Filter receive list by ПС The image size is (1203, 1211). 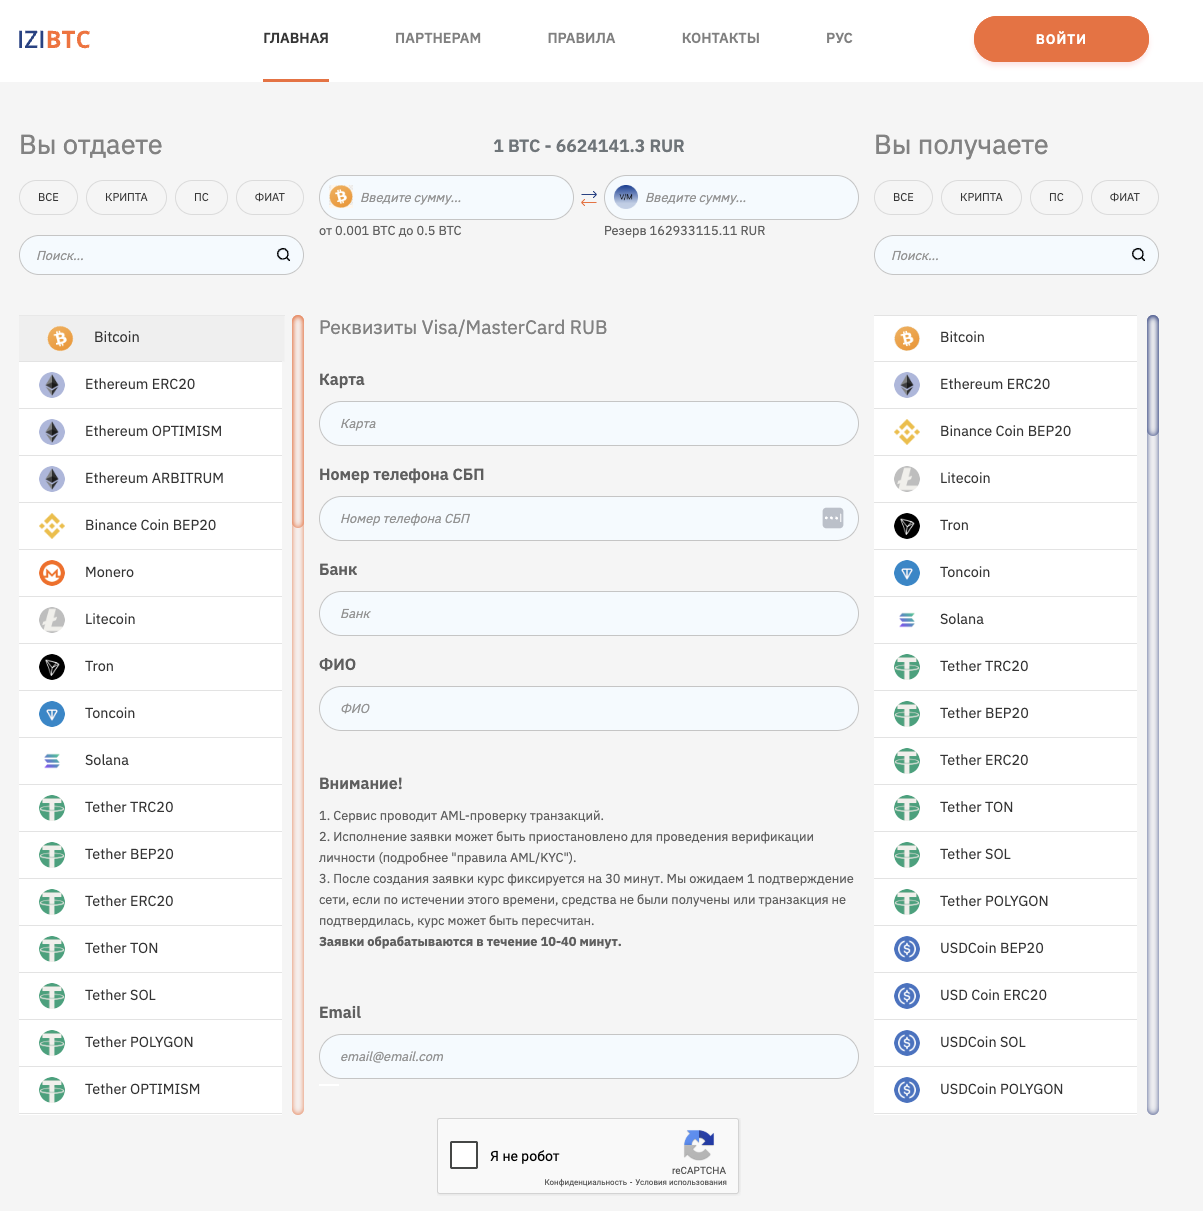coord(1056,197)
